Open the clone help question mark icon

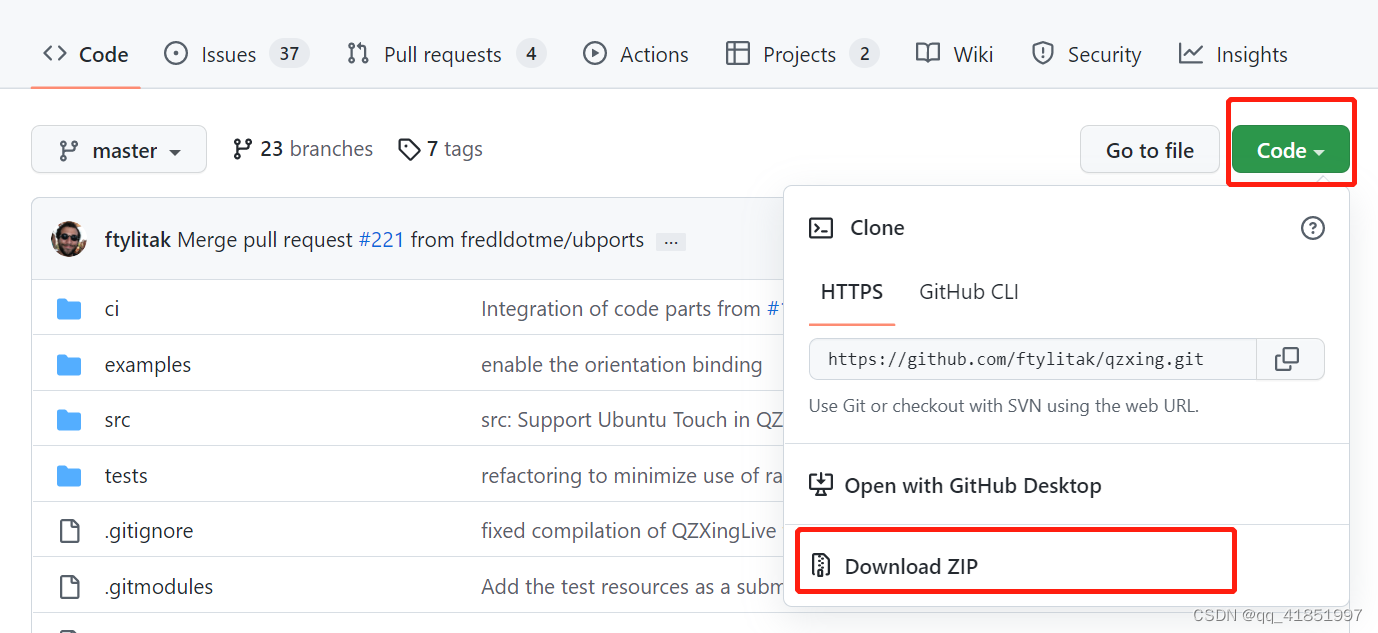[x=1313, y=227]
